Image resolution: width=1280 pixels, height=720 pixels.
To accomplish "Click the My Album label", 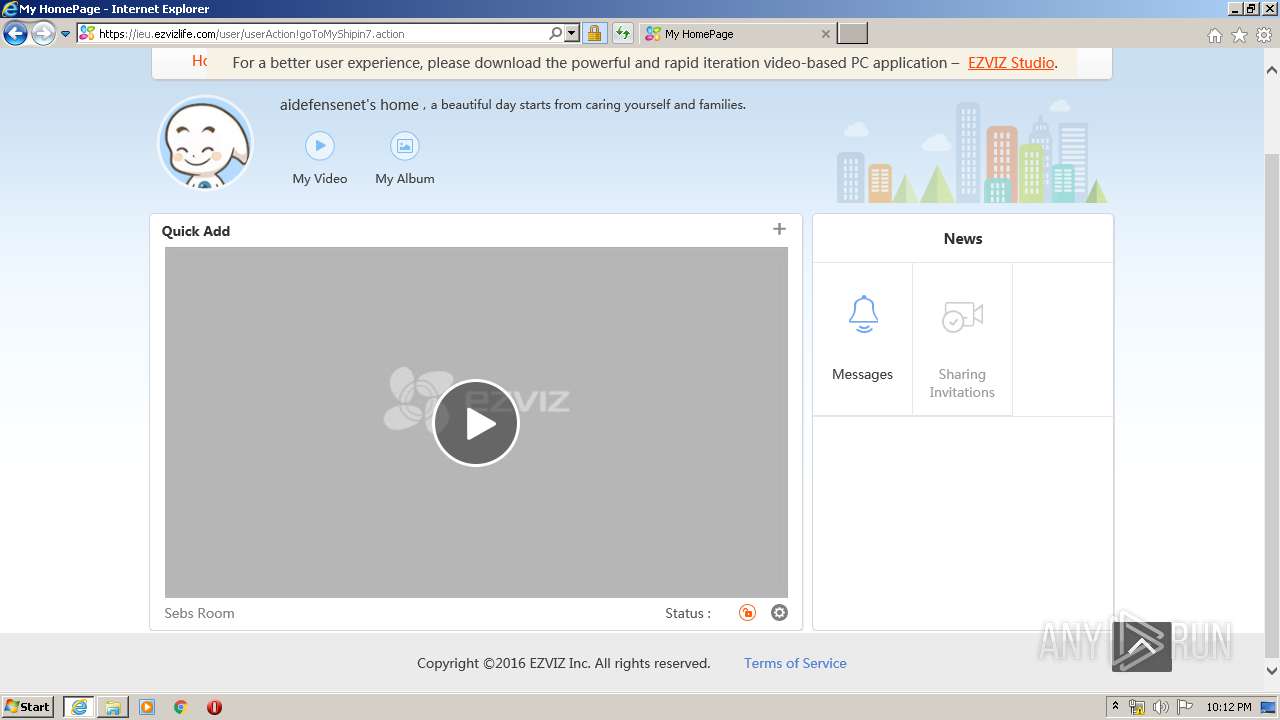I will pos(405,179).
